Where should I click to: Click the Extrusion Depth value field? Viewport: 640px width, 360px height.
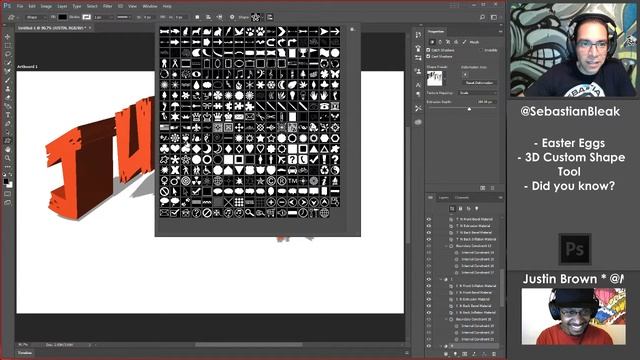[486, 102]
